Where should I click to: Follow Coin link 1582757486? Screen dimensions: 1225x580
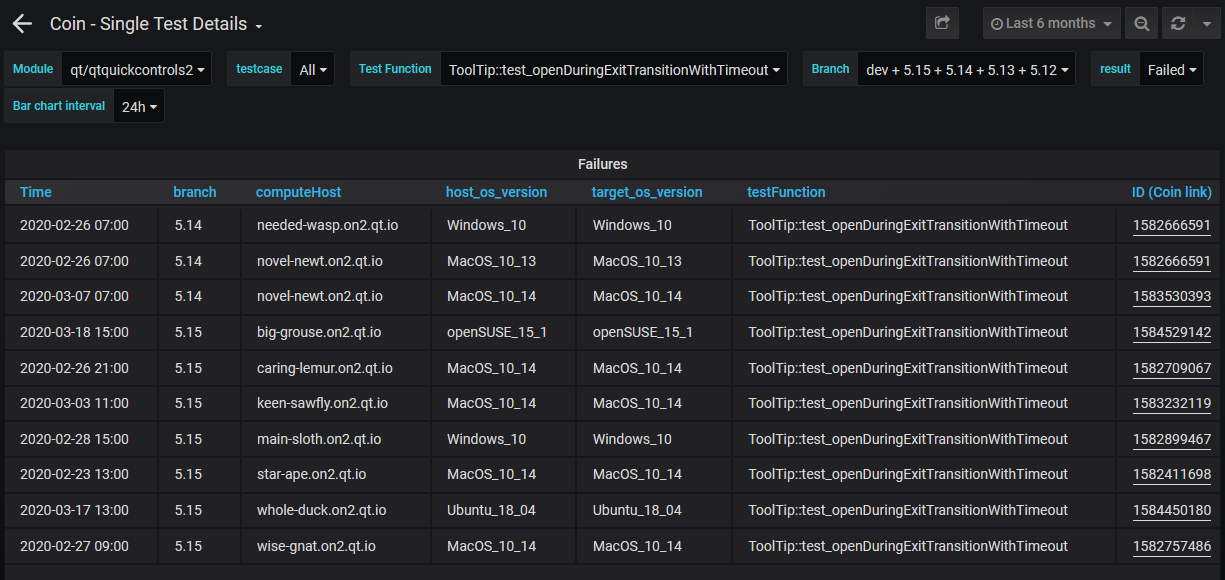point(1171,547)
